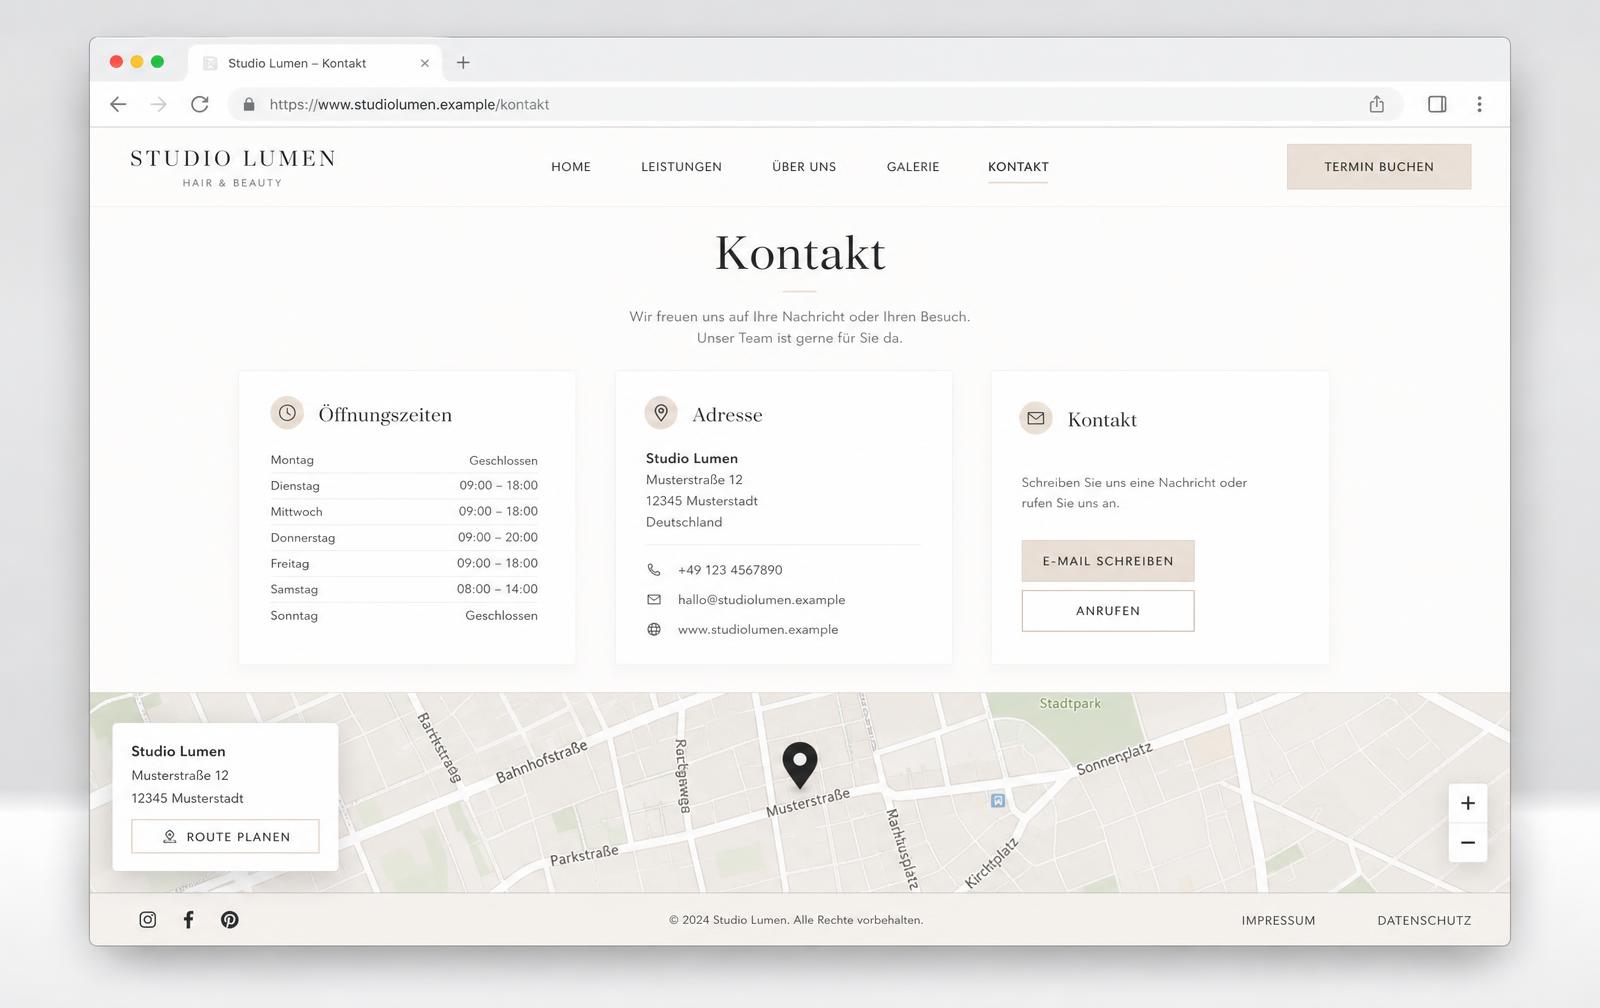Image resolution: width=1600 pixels, height=1008 pixels.
Task: Select the Kontakt navigation item
Action: [x=1018, y=167]
